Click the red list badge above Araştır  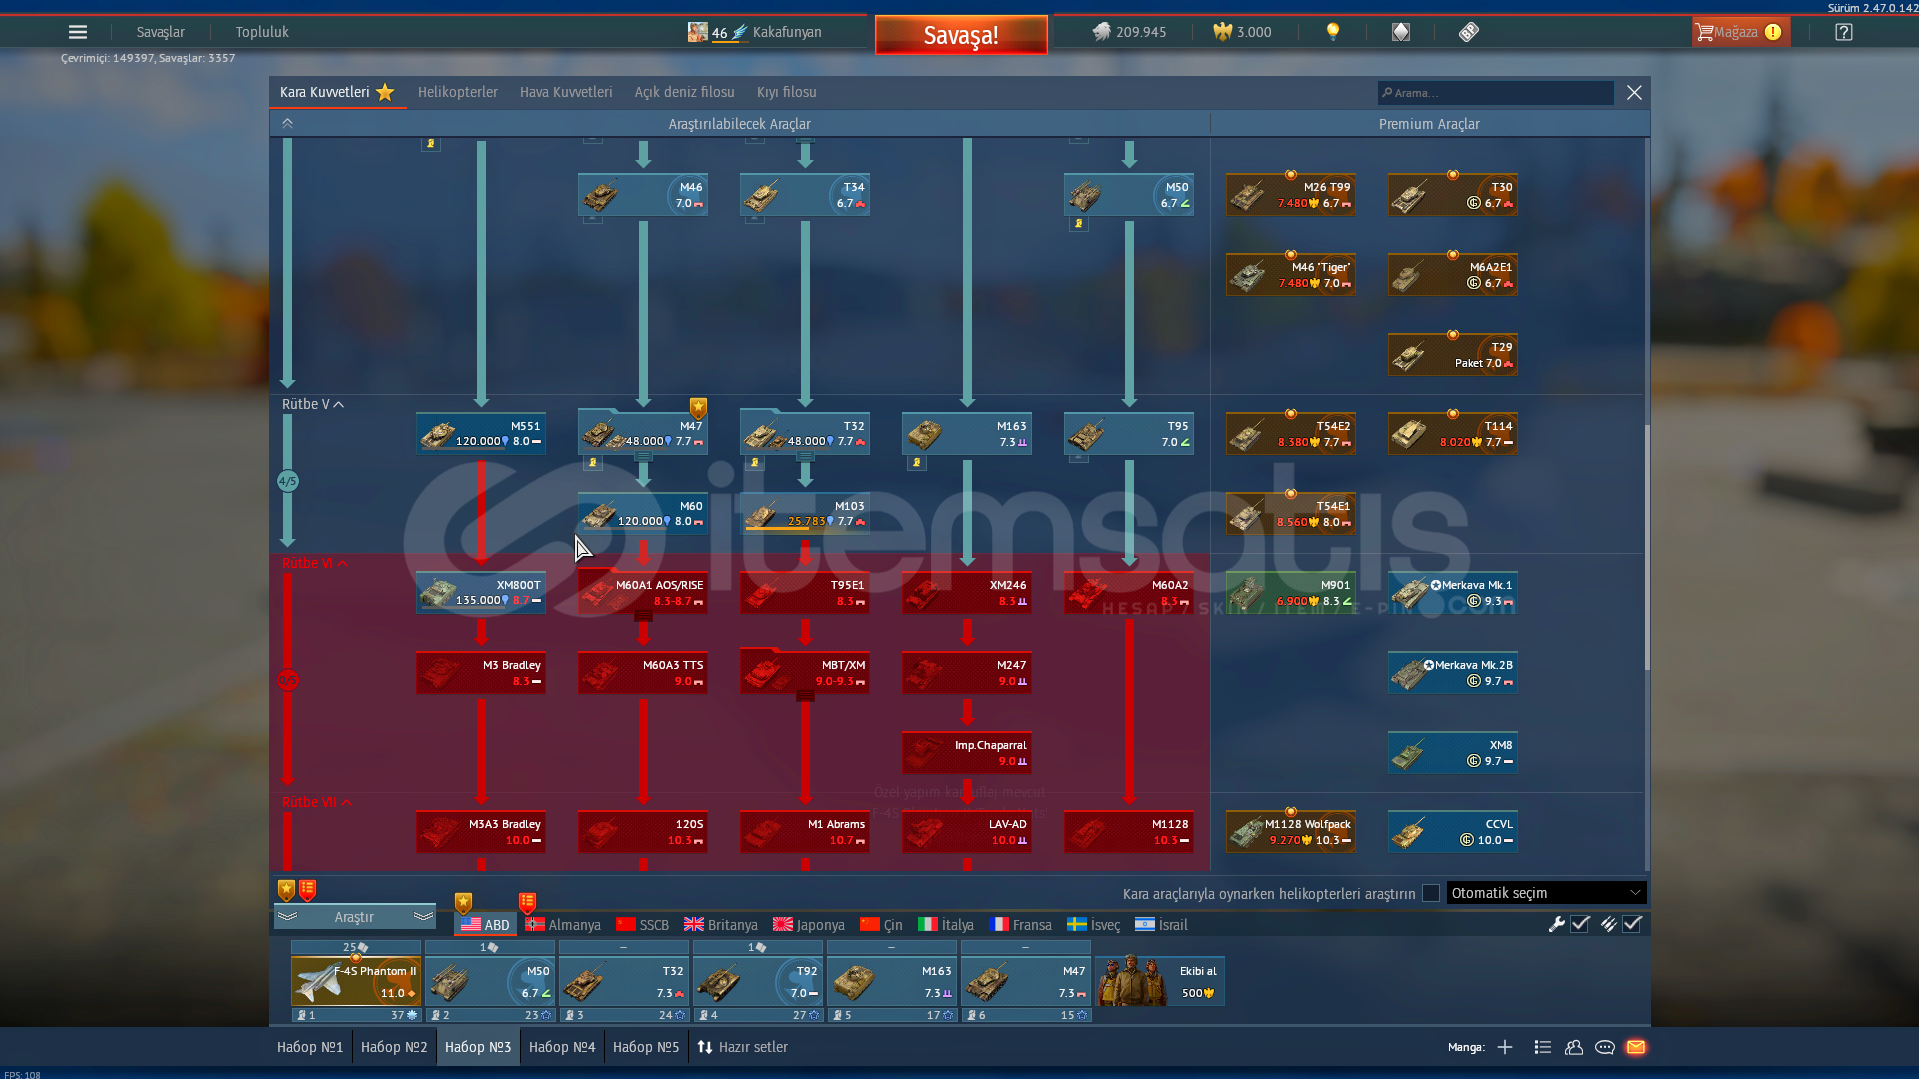click(x=307, y=889)
